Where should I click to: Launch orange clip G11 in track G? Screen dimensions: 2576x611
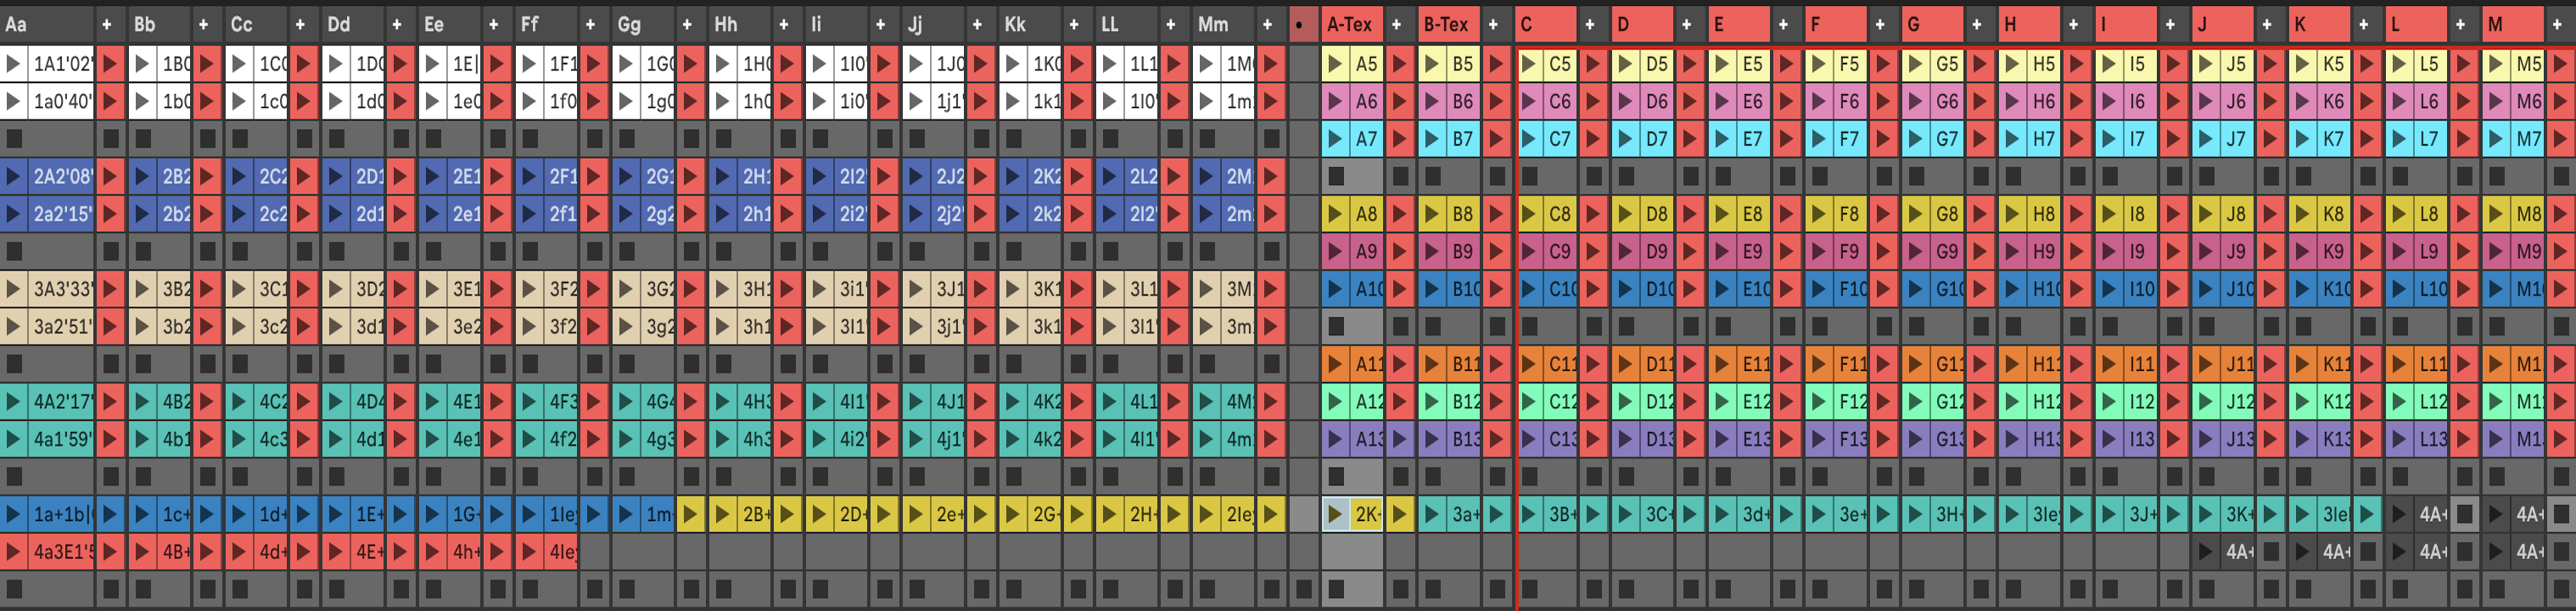[1916, 365]
